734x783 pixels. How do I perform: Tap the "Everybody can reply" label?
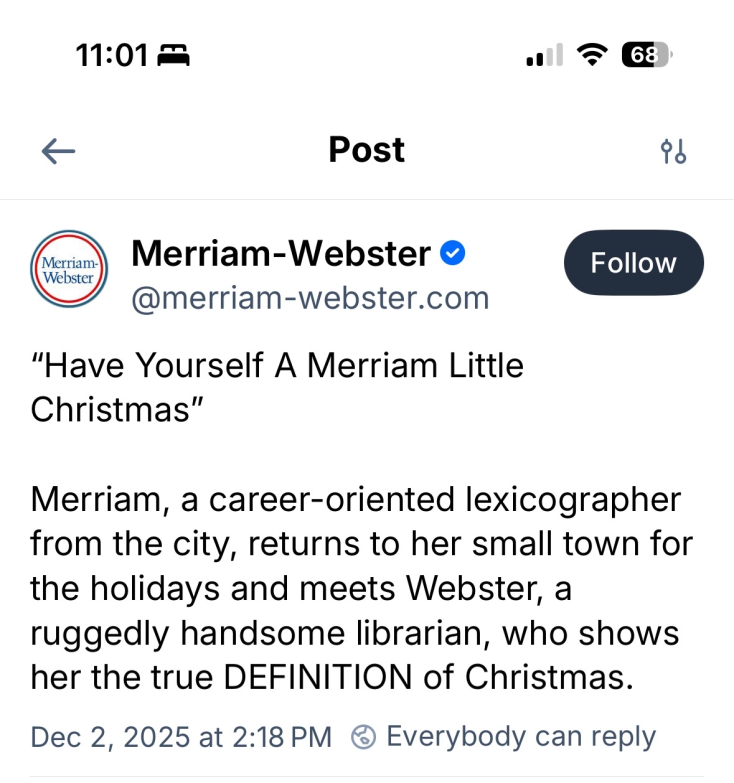pos(520,737)
